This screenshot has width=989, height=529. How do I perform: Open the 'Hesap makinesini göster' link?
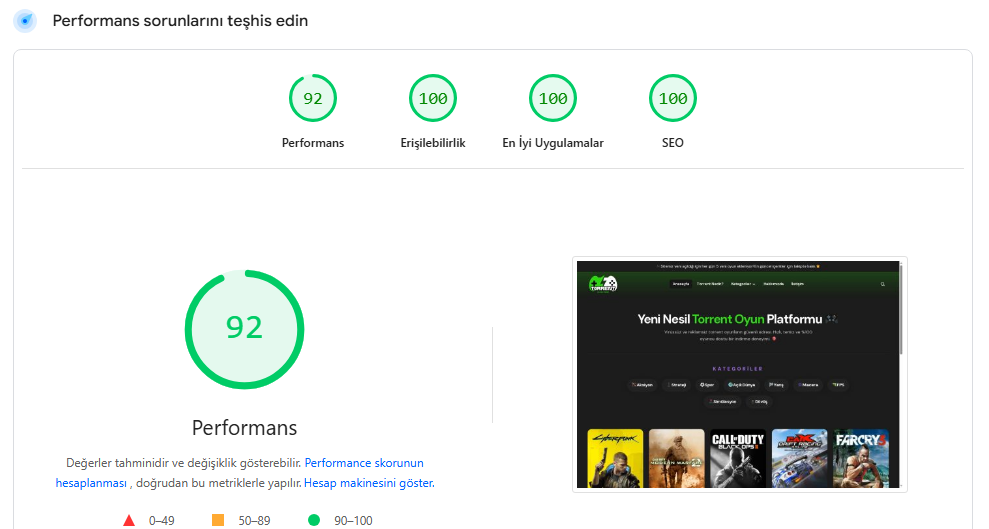(369, 483)
